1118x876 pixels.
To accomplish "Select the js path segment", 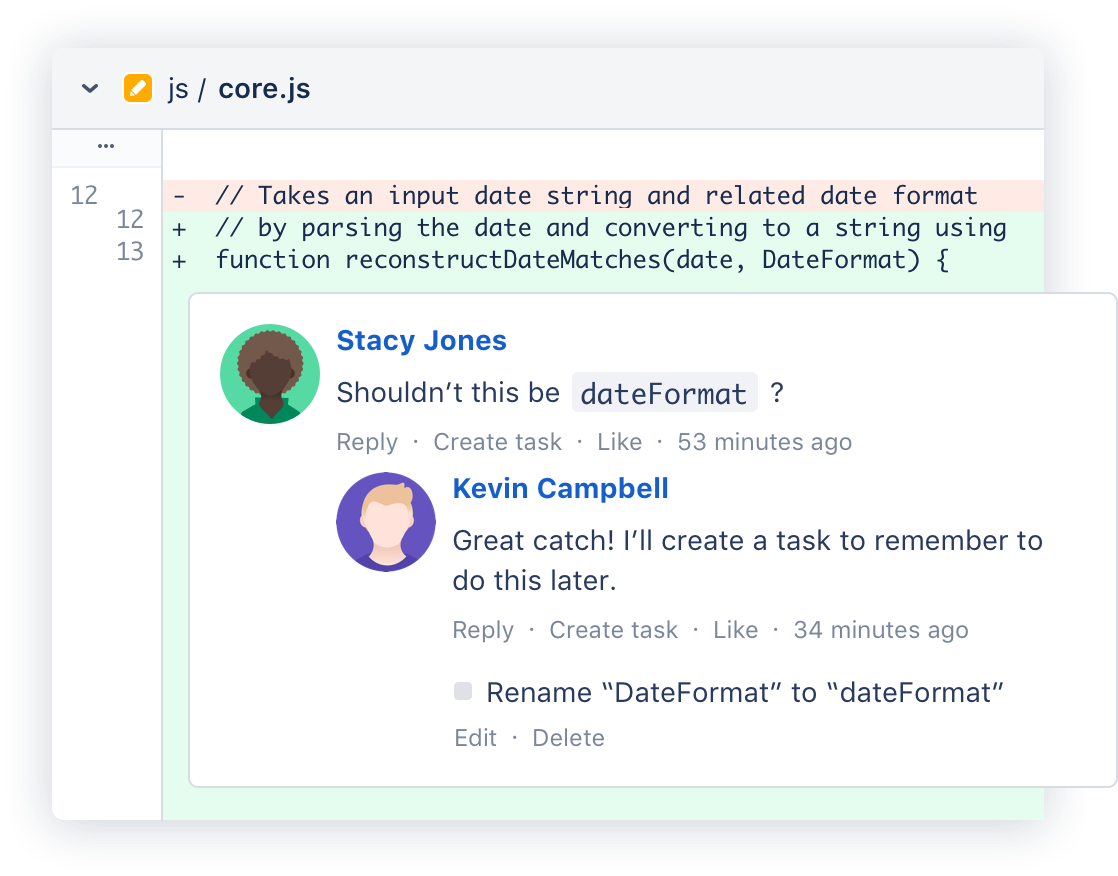I will 178,89.
